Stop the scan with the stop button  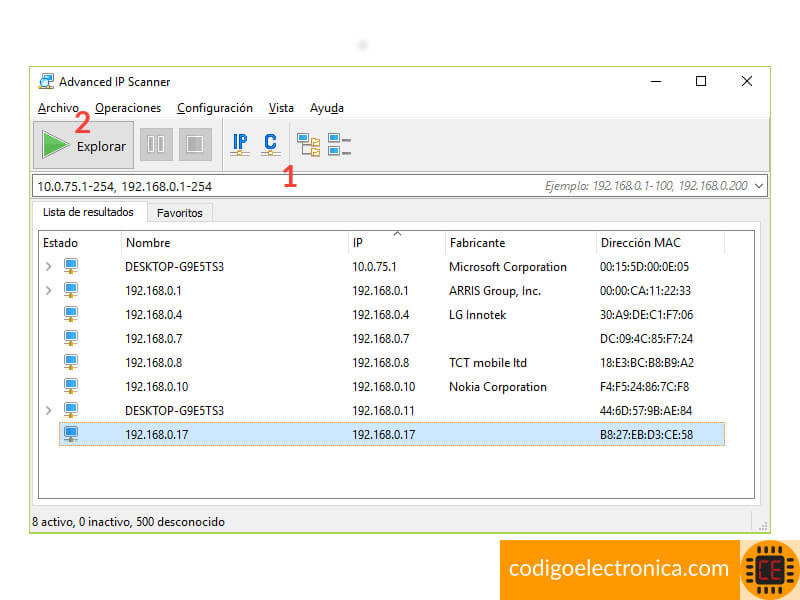click(x=195, y=144)
